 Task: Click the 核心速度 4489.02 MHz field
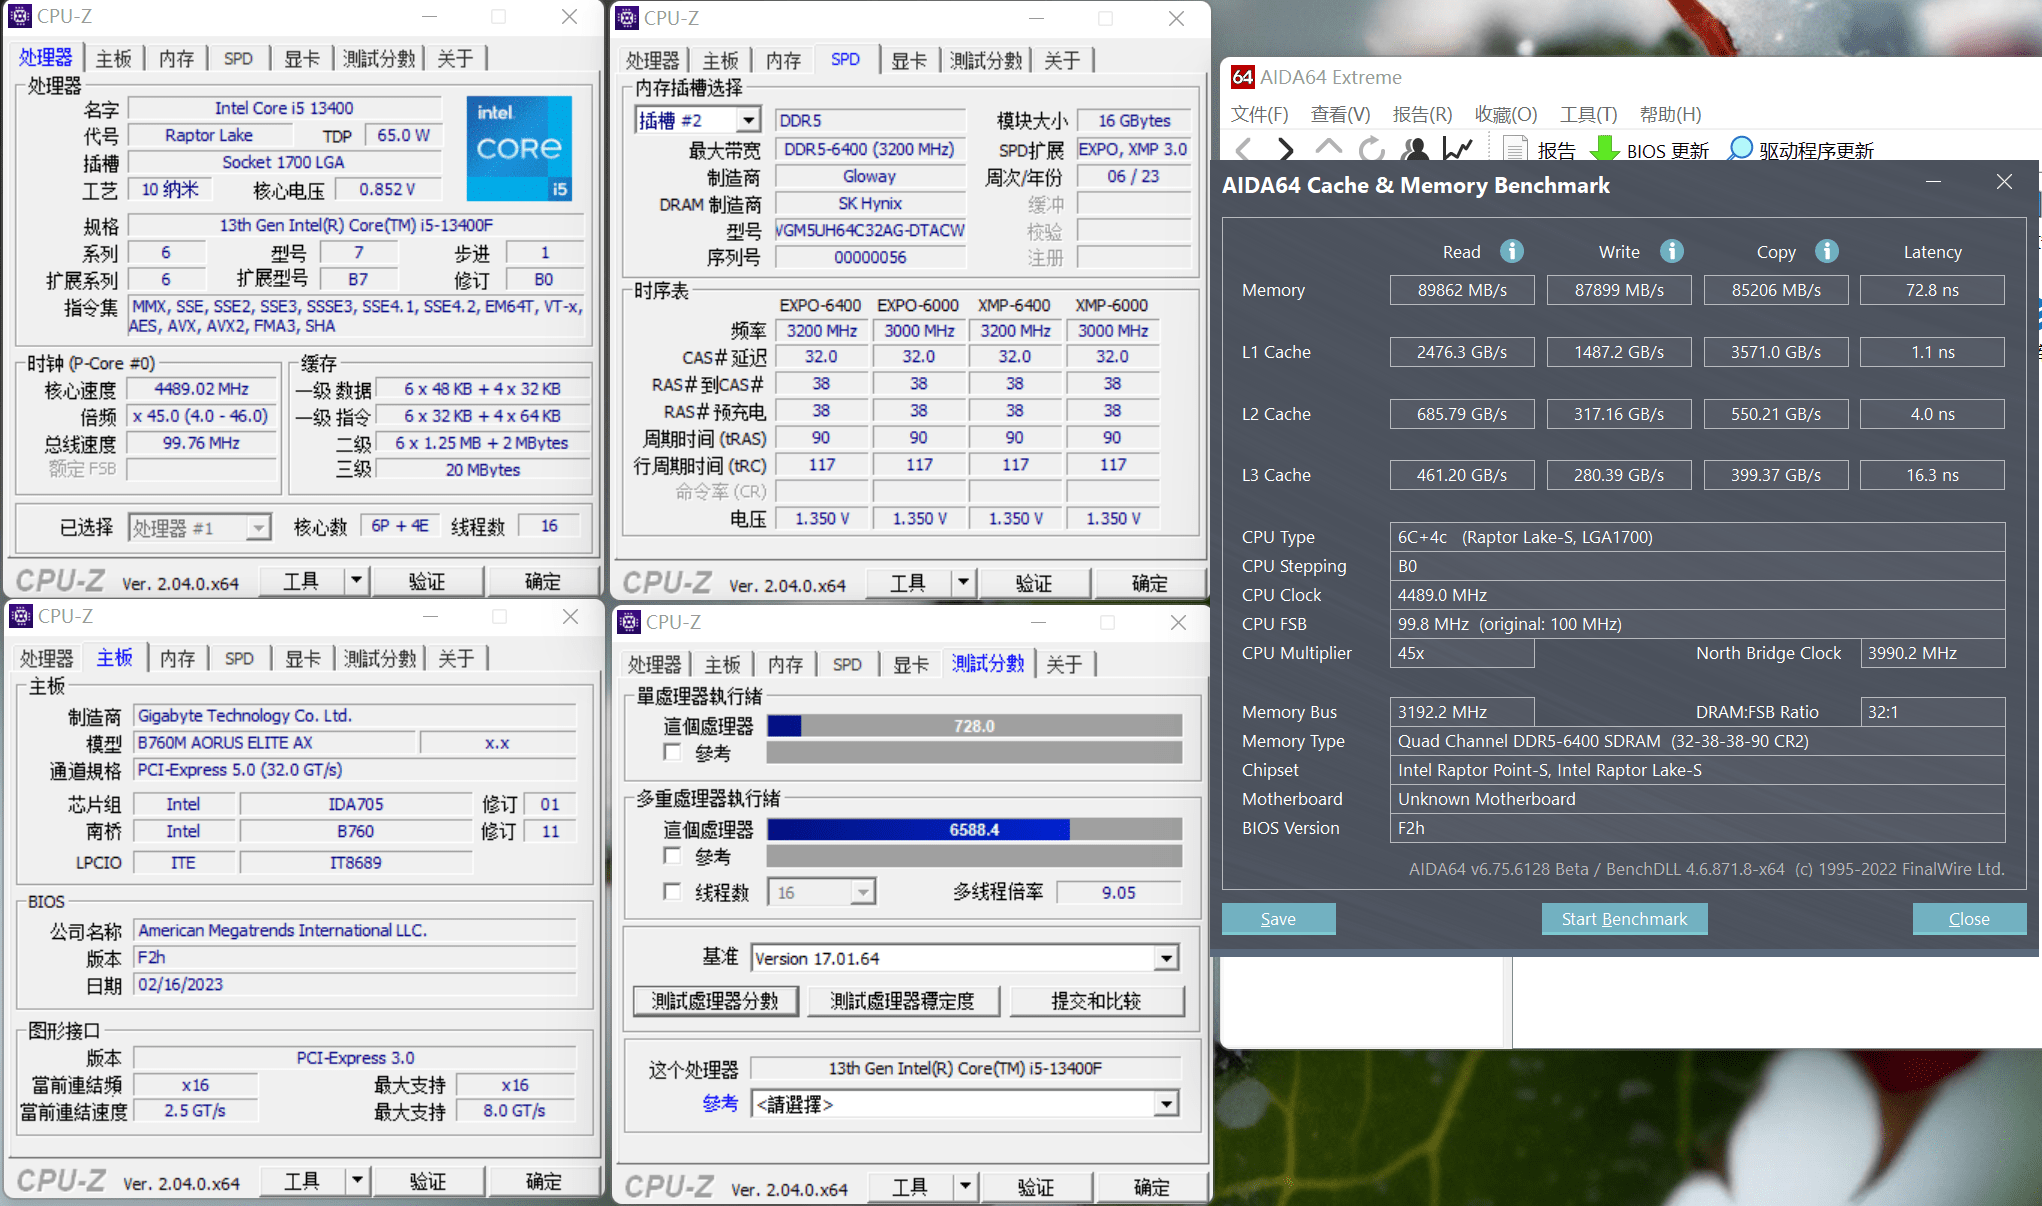tap(201, 389)
